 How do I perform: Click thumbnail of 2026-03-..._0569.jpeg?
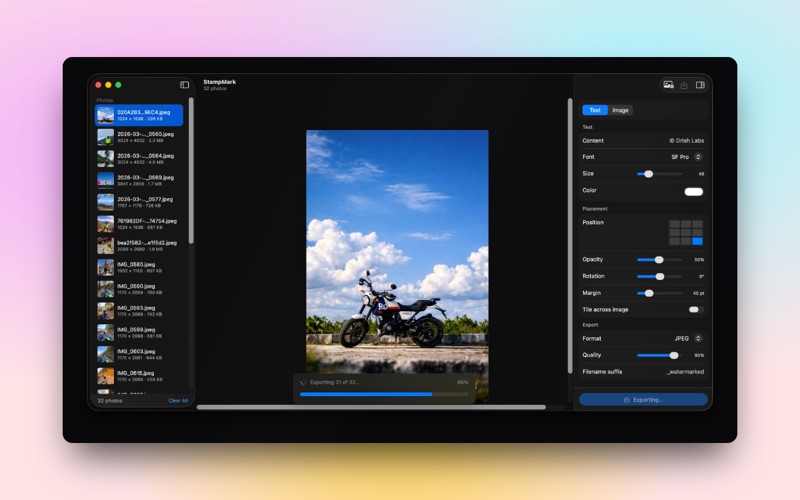tap(106, 181)
